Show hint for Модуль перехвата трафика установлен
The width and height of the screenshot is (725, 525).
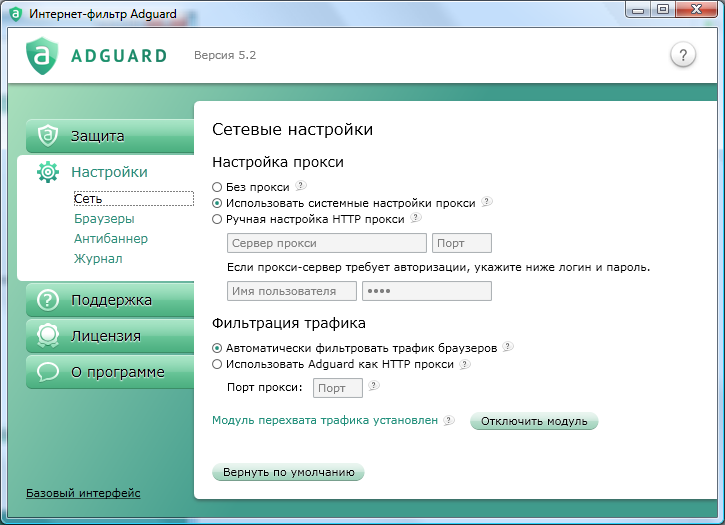pos(449,420)
